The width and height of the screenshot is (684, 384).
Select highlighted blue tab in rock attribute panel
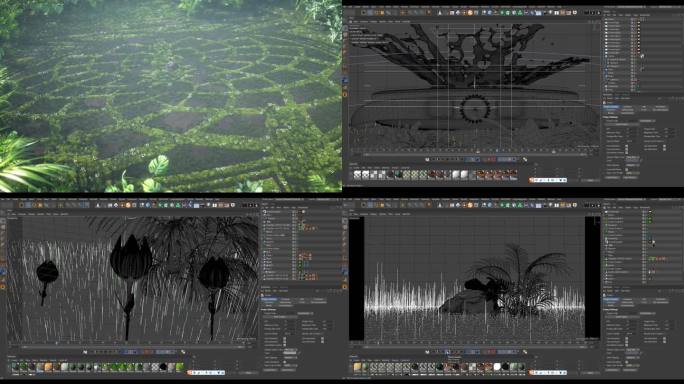(x=612, y=300)
